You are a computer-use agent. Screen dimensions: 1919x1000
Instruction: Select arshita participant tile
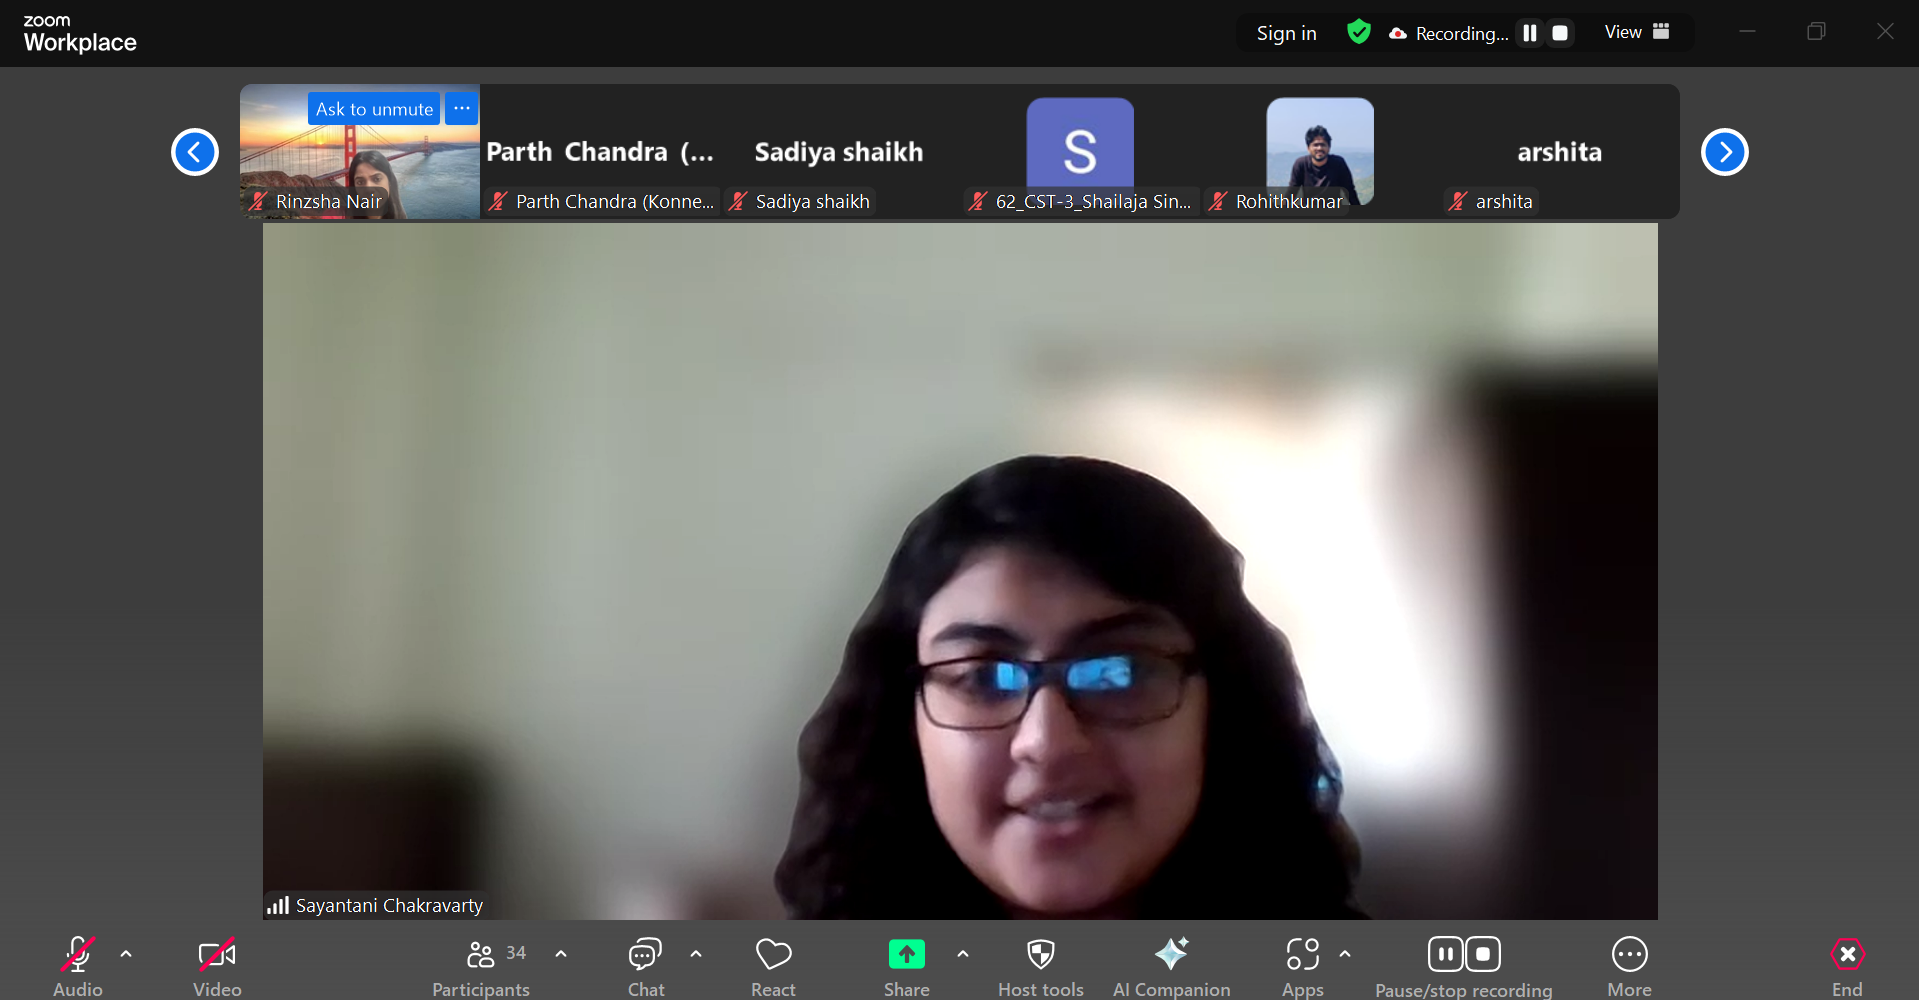(1560, 152)
